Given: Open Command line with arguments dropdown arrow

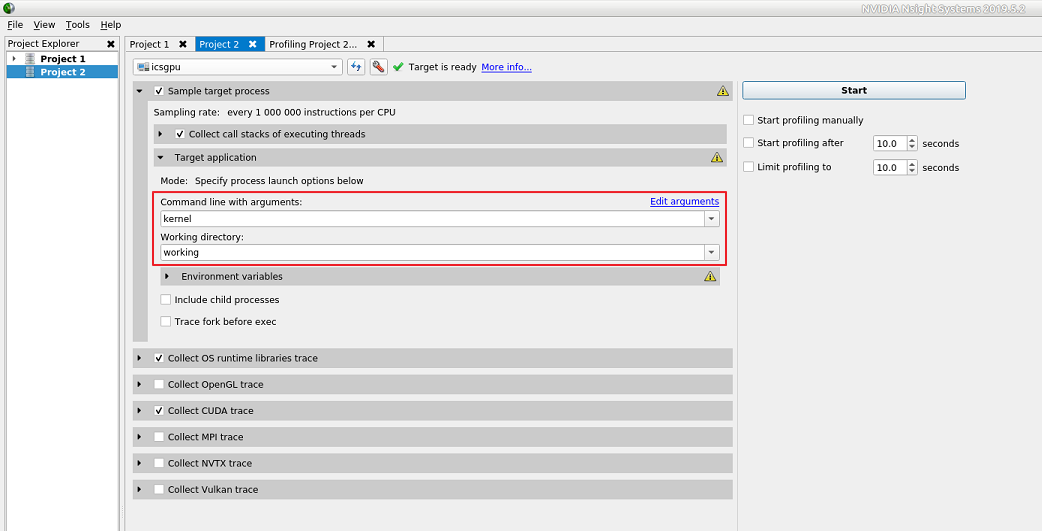Looking at the screenshot, I should click(712, 219).
